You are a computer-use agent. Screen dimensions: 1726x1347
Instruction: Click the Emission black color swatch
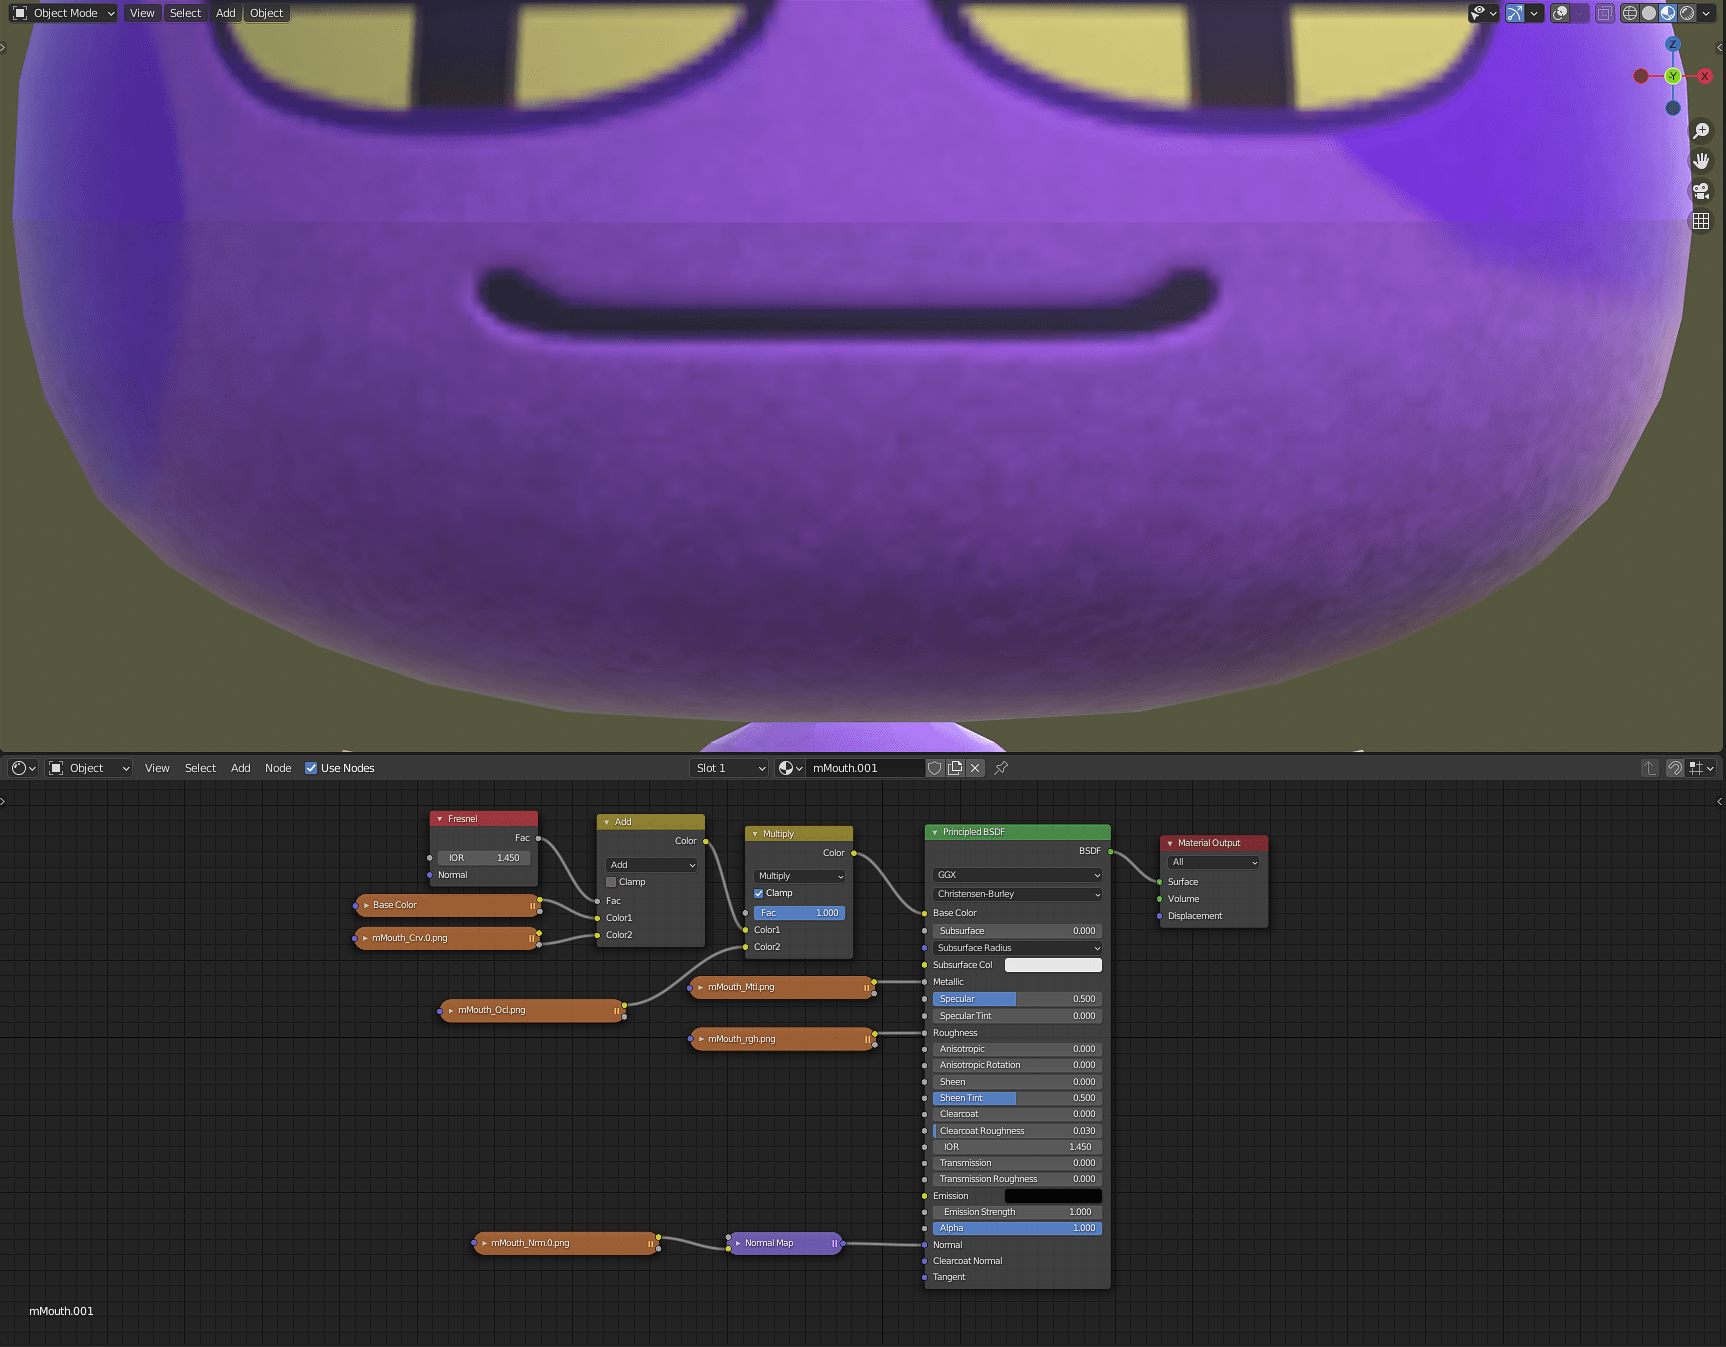tap(1053, 1196)
